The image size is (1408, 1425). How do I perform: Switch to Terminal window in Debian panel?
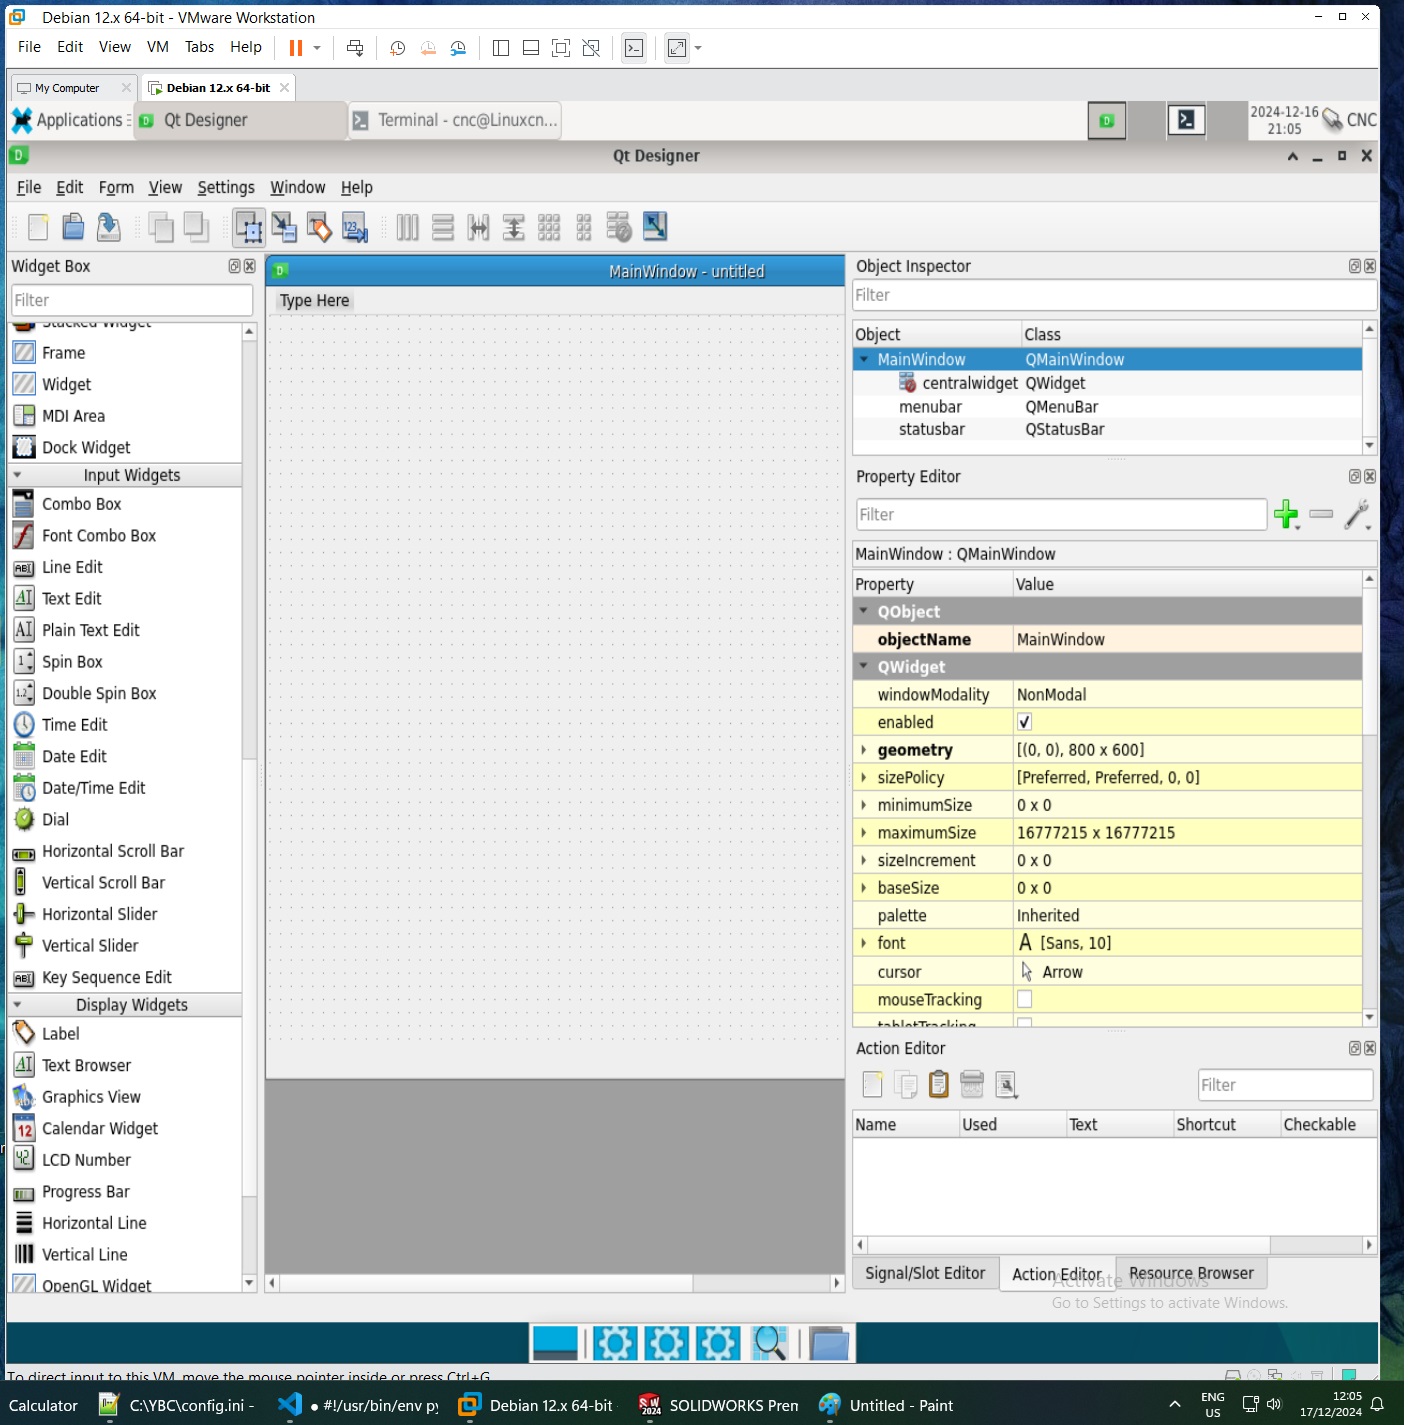click(455, 120)
